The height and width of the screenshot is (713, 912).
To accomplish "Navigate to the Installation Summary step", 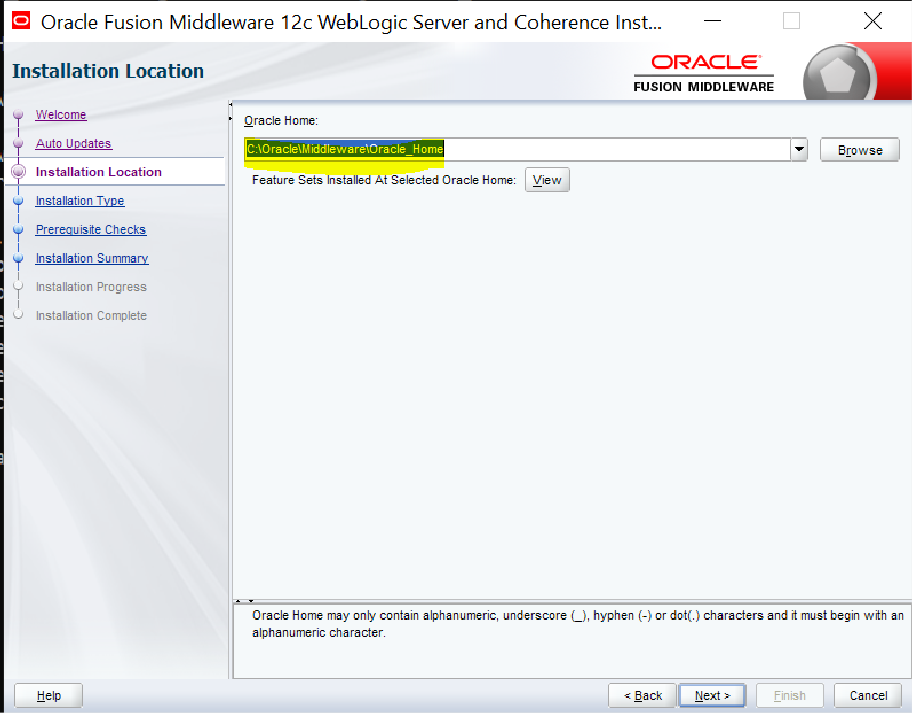I will pyautogui.click(x=92, y=258).
